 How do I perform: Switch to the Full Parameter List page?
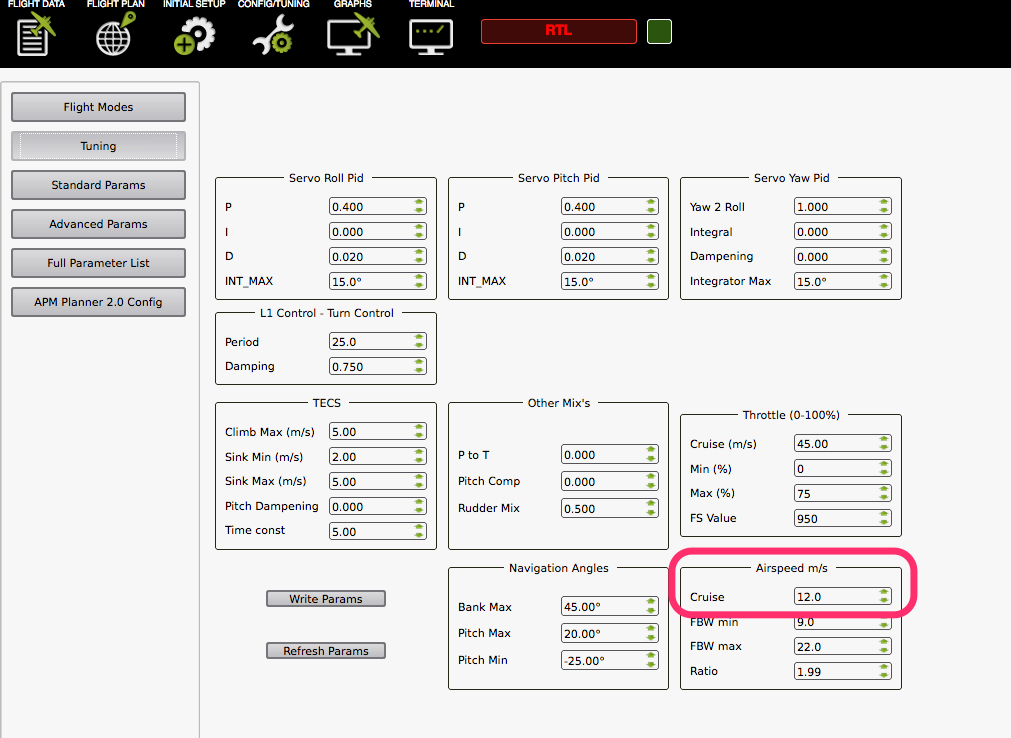click(98, 263)
